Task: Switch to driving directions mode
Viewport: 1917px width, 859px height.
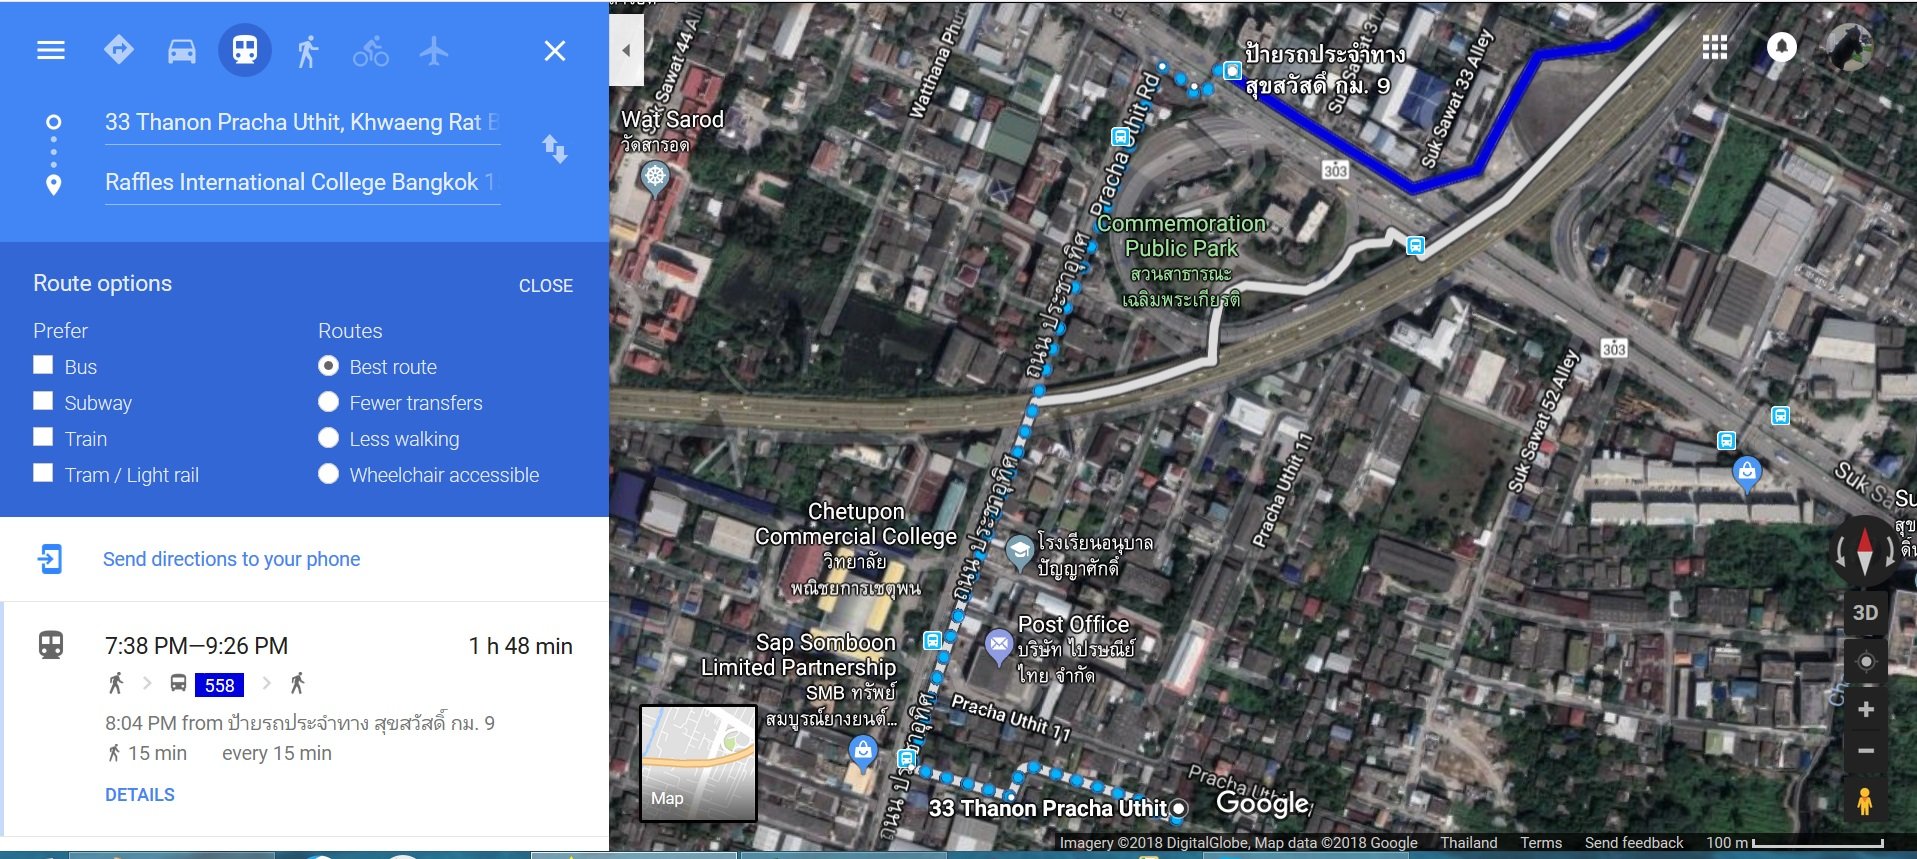Action: (182, 50)
